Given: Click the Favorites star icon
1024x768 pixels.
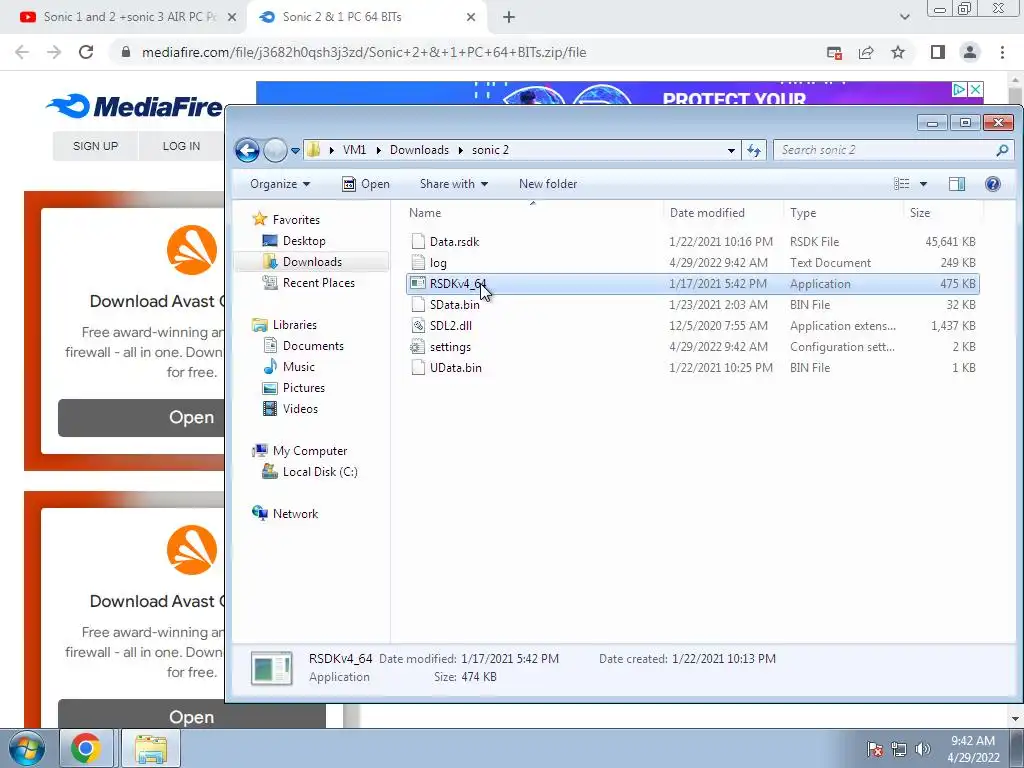Looking at the screenshot, I should tap(260, 219).
